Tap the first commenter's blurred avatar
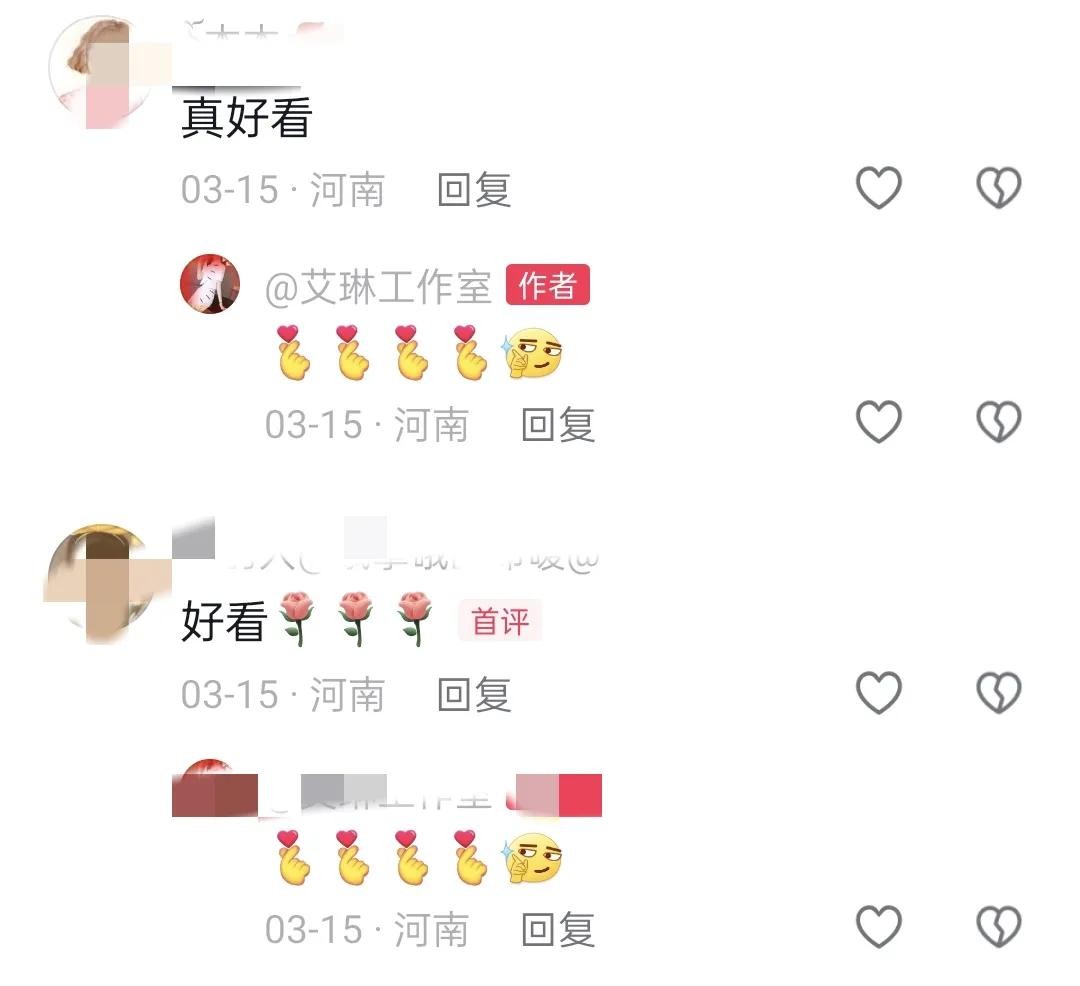1080x986 pixels. click(101, 71)
